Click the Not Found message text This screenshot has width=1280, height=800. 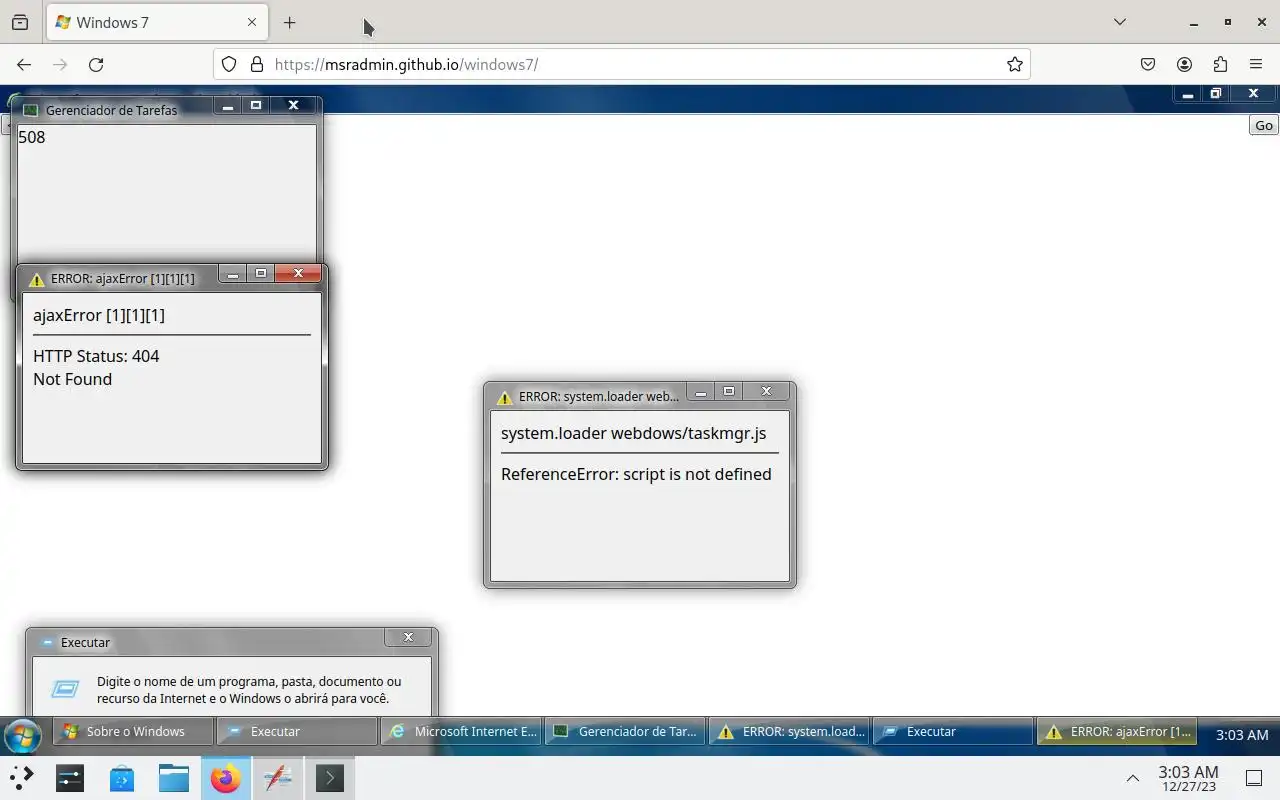(72, 379)
